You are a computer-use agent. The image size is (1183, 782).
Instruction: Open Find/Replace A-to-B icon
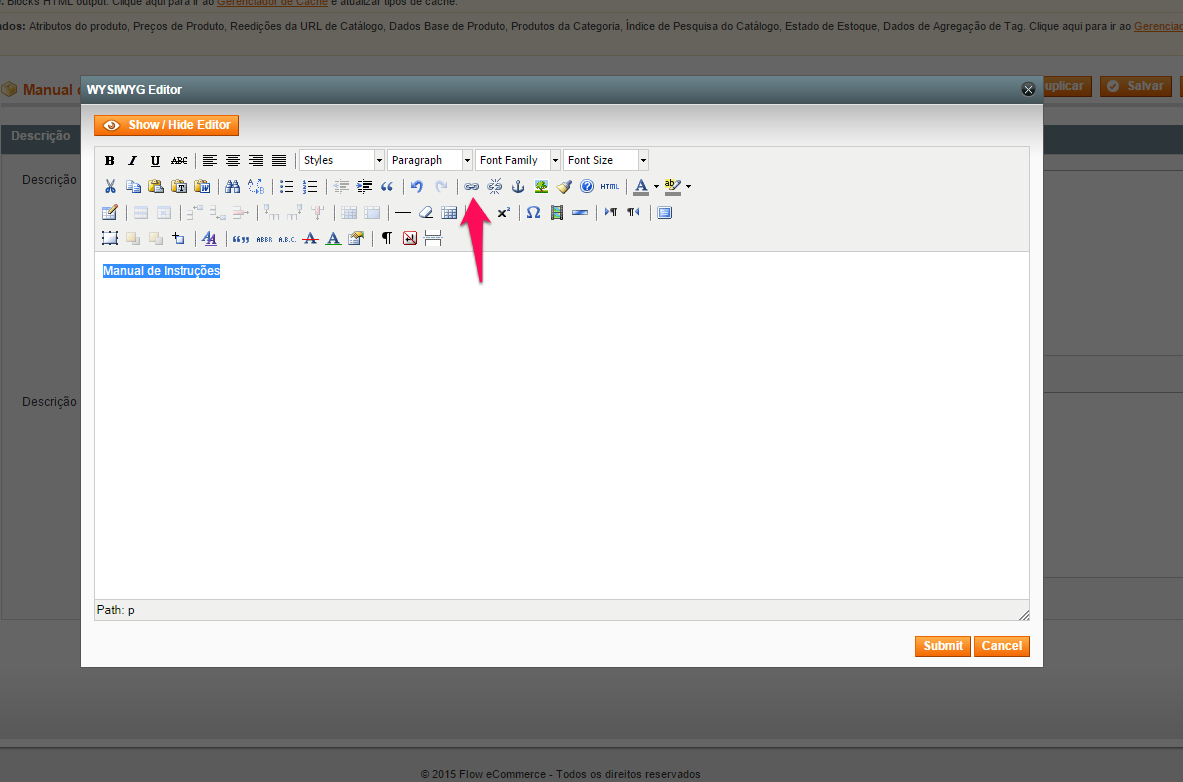256,186
